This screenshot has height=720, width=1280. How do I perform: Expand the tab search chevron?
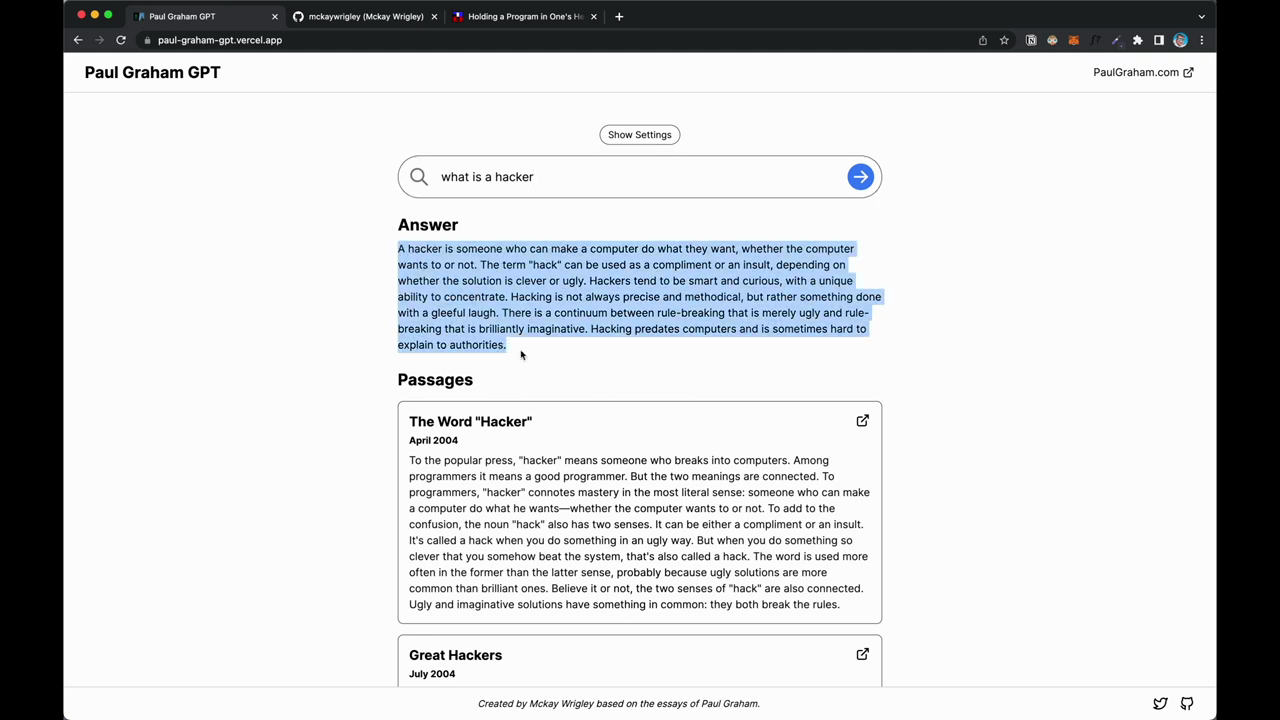pos(1202,16)
